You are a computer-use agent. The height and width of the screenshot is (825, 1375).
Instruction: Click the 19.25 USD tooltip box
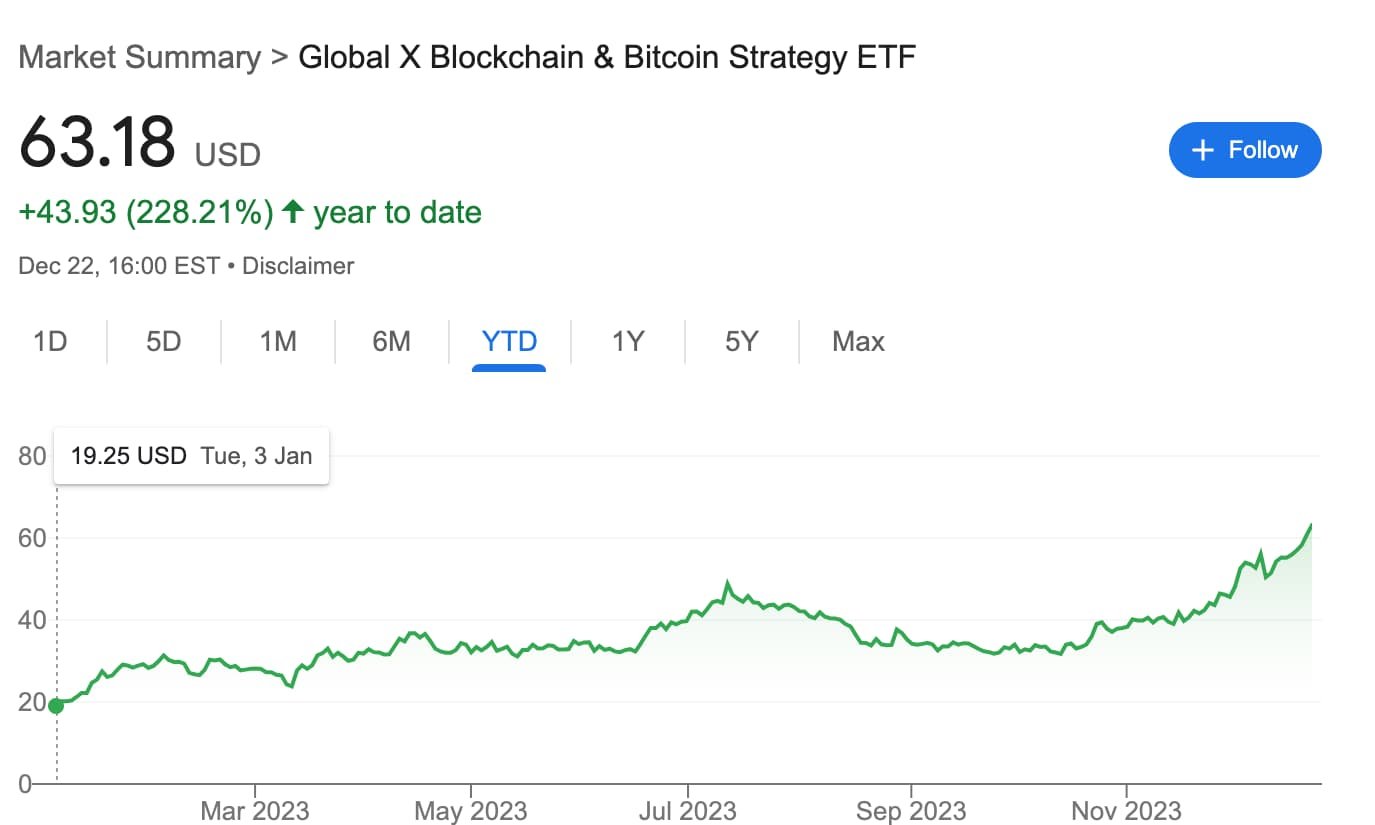point(192,456)
